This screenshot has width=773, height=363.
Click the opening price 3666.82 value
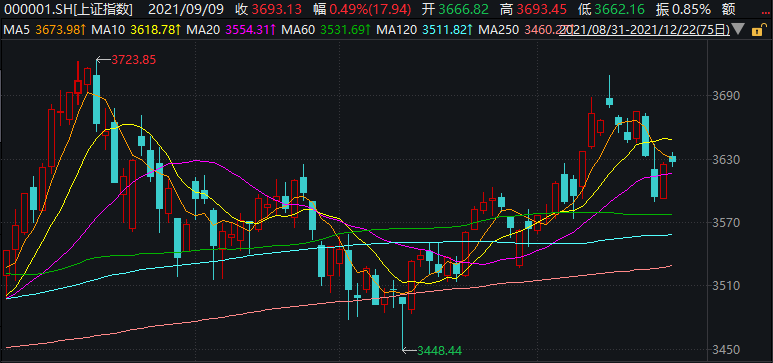[x=463, y=9]
